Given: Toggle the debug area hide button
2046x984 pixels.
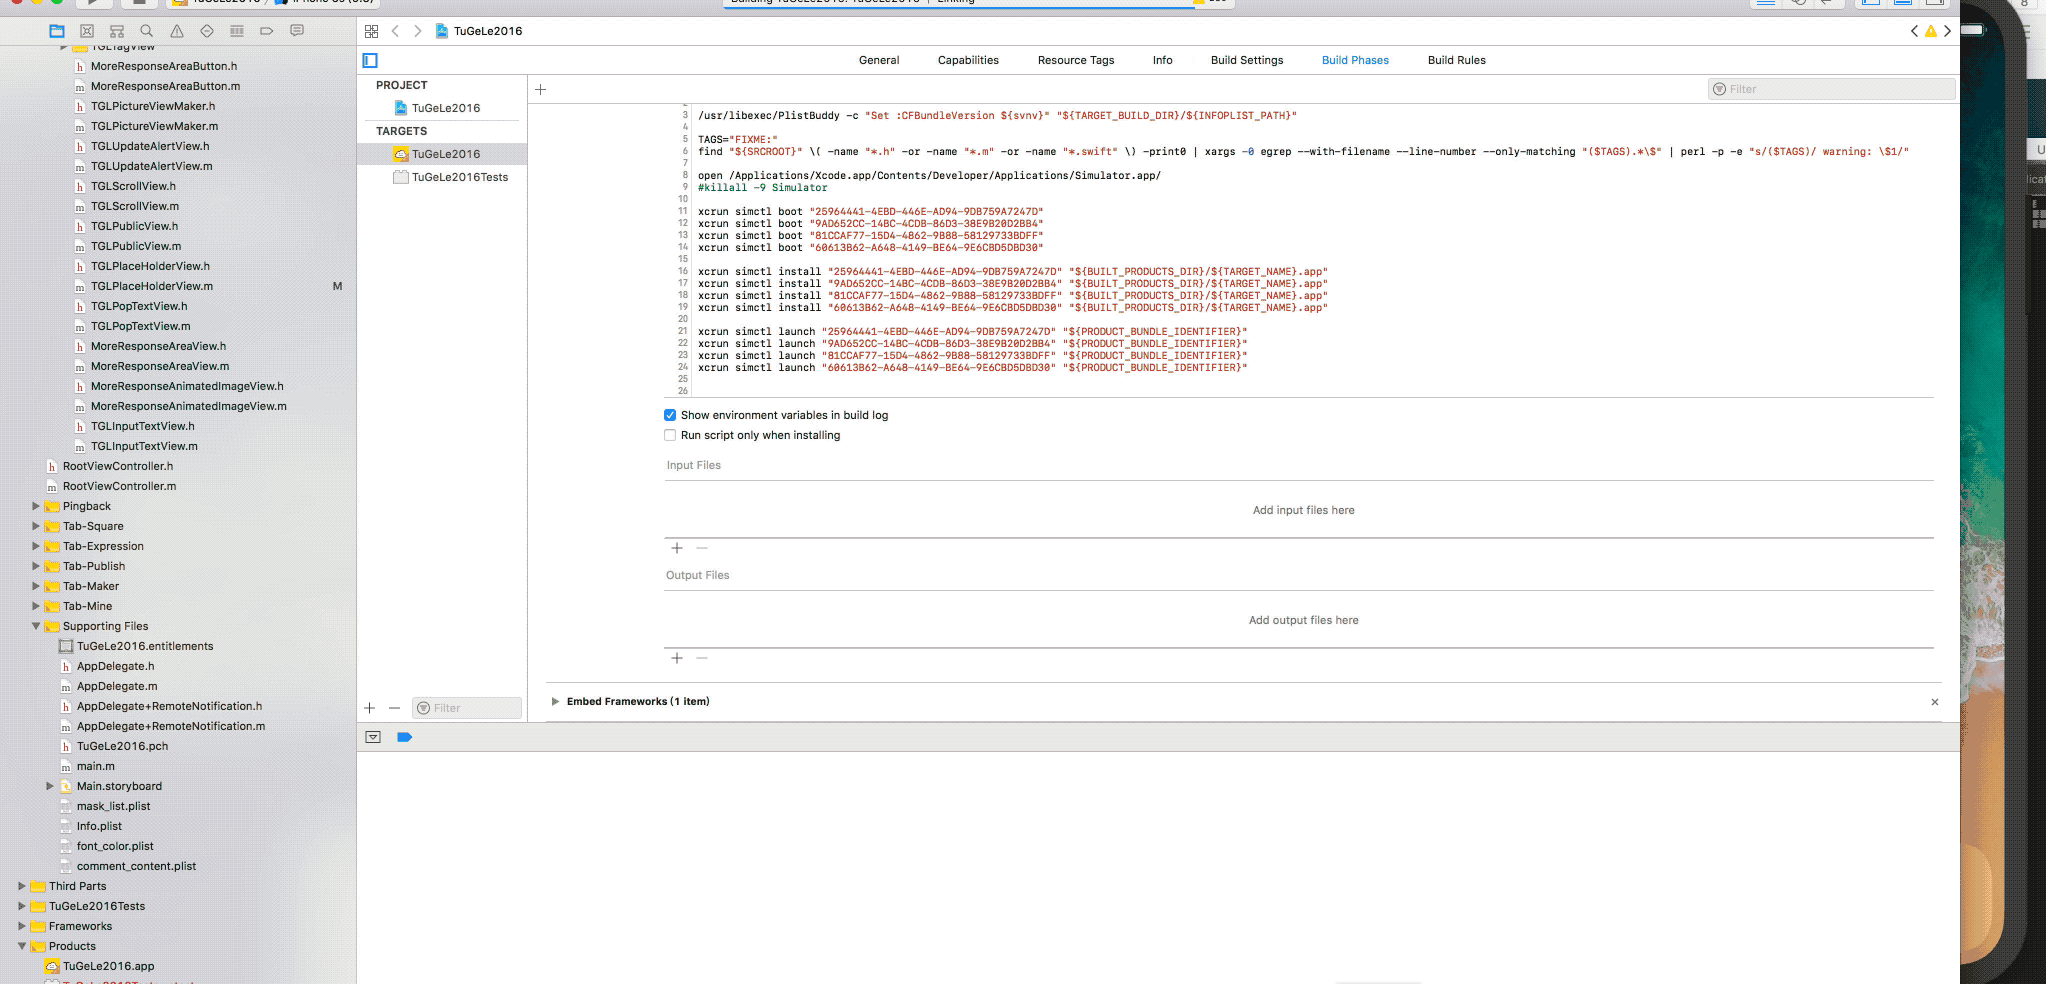Looking at the screenshot, I should coord(373,737).
